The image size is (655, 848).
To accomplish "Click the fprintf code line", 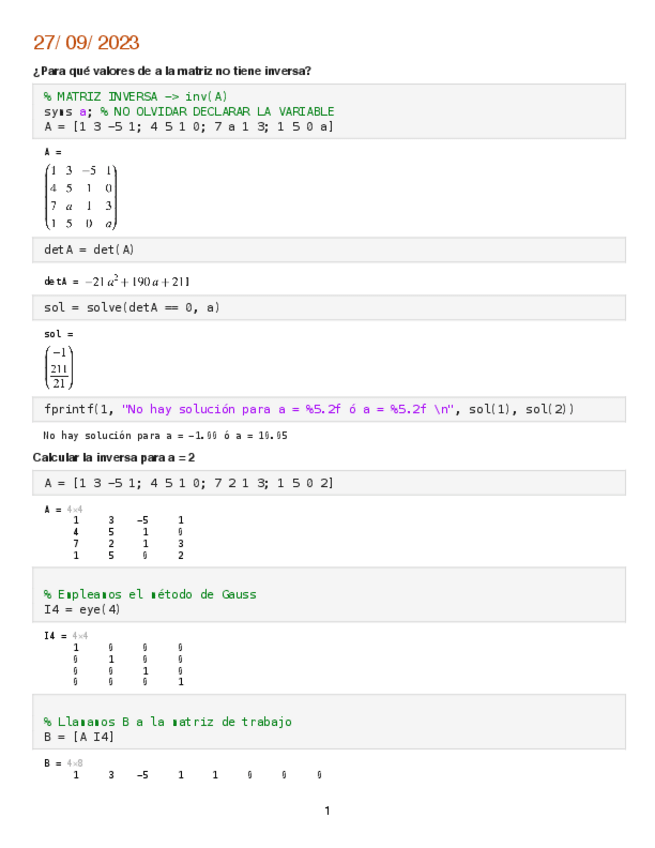I will (309, 409).
